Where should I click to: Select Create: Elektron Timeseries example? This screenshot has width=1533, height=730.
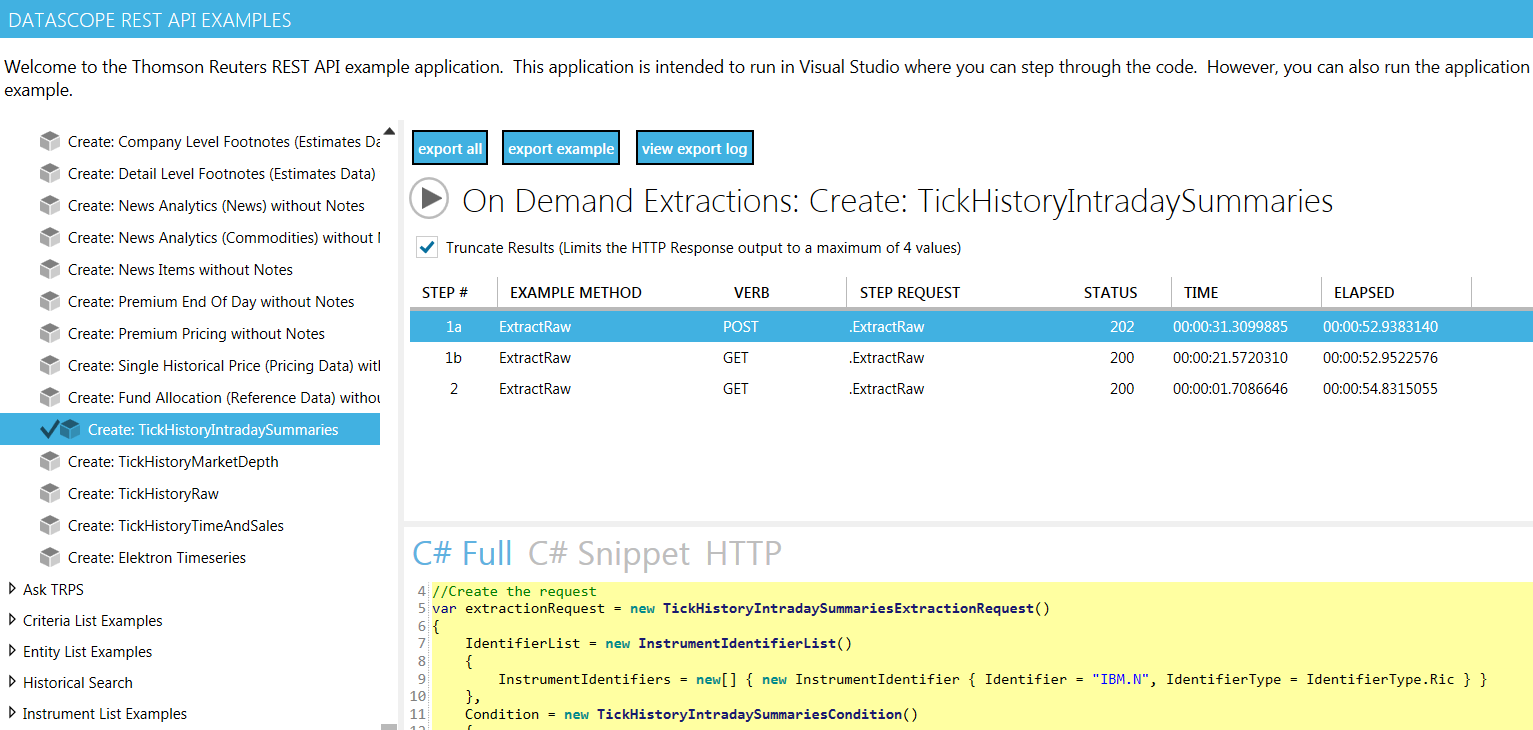pyautogui.click(x=157, y=558)
